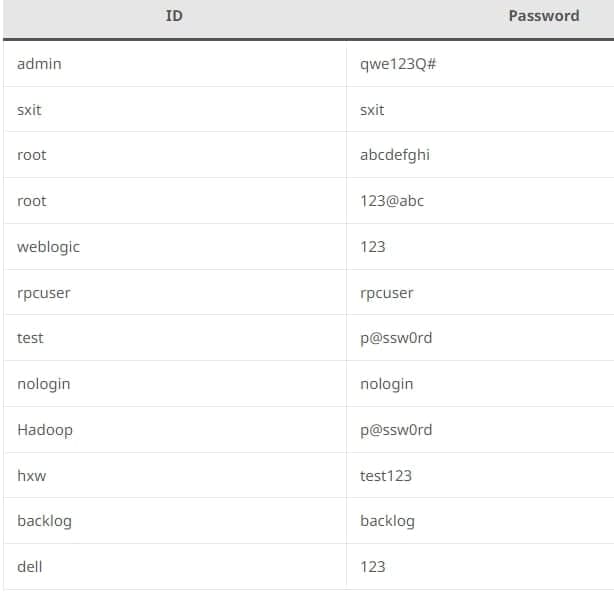Click the abcdefghi password cell
The height and width of the screenshot is (594, 614).
point(395,155)
